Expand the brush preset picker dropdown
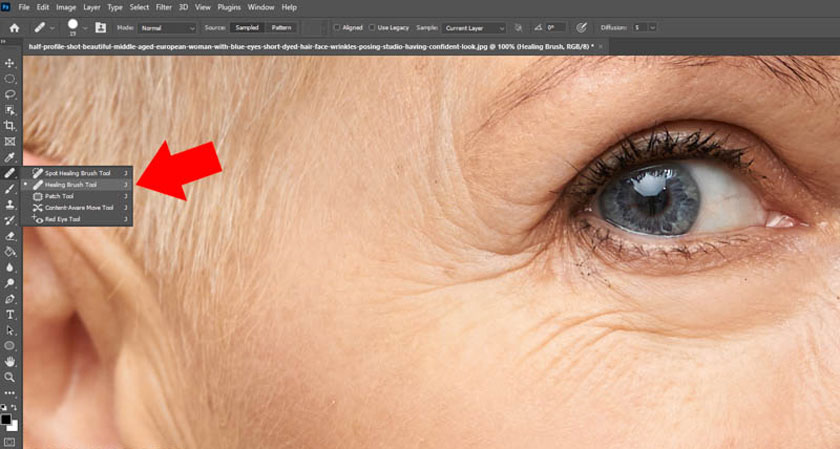 point(85,28)
